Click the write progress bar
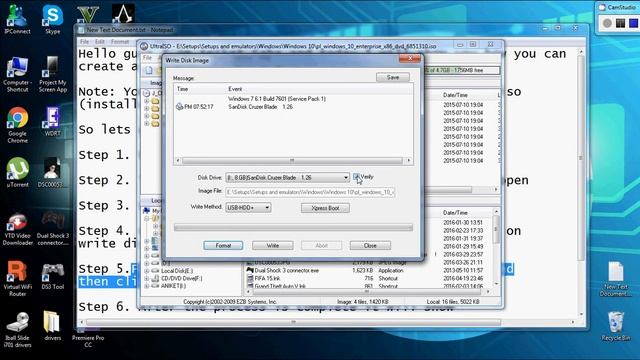The image size is (640, 360). coord(293,228)
